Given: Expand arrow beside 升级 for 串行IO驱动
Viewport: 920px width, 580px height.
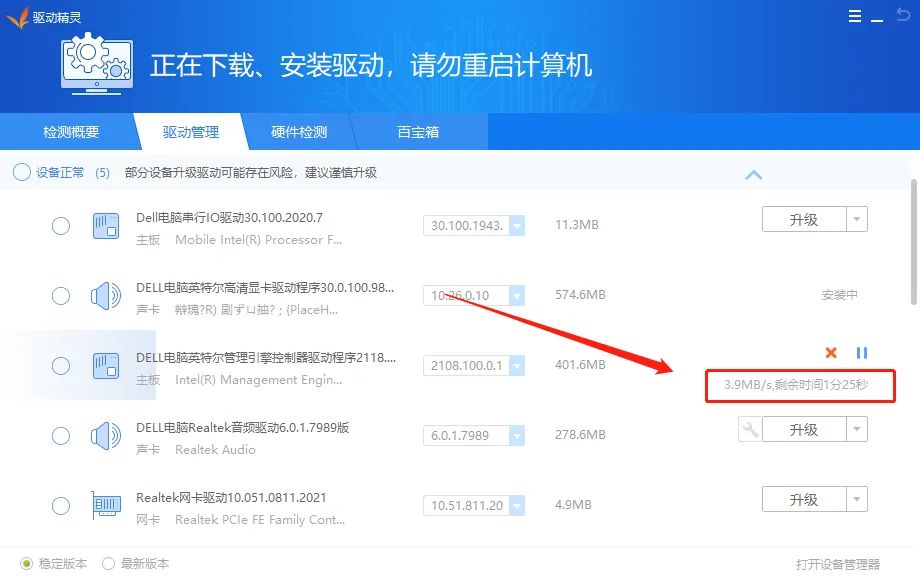Looking at the screenshot, I should point(857,219).
